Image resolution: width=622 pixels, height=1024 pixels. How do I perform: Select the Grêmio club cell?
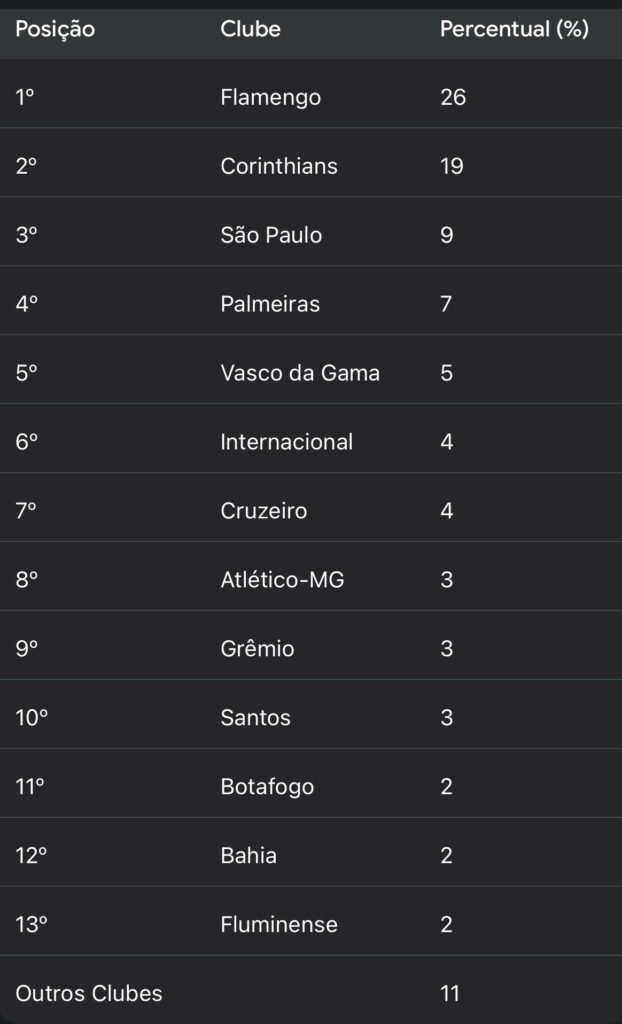(x=257, y=649)
